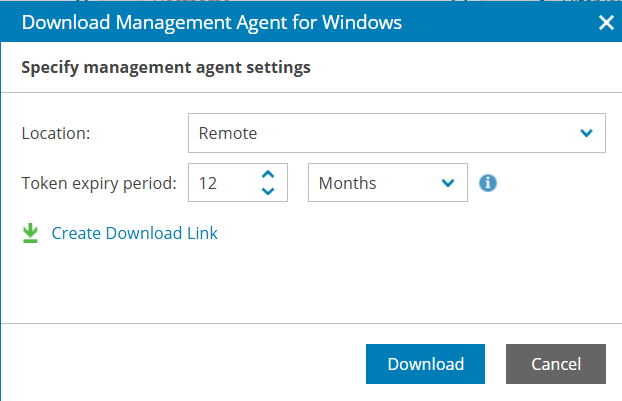Increase token expiry with the up arrow

click(x=268, y=174)
